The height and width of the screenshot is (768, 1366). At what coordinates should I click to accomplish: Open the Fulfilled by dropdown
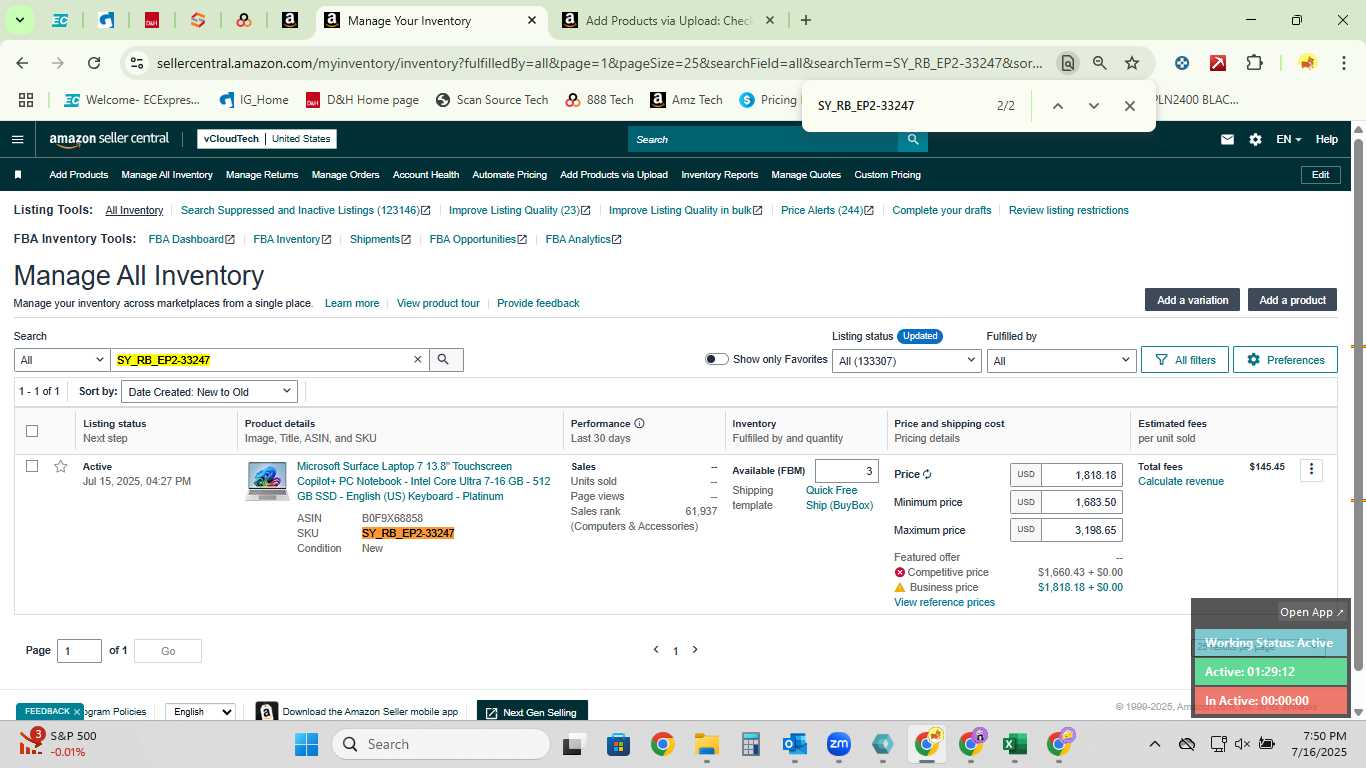(x=1061, y=360)
